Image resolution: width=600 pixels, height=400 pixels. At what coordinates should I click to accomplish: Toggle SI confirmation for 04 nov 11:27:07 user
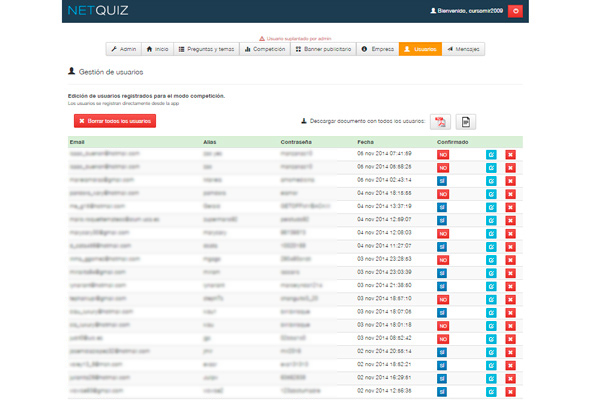pos(442,247)
